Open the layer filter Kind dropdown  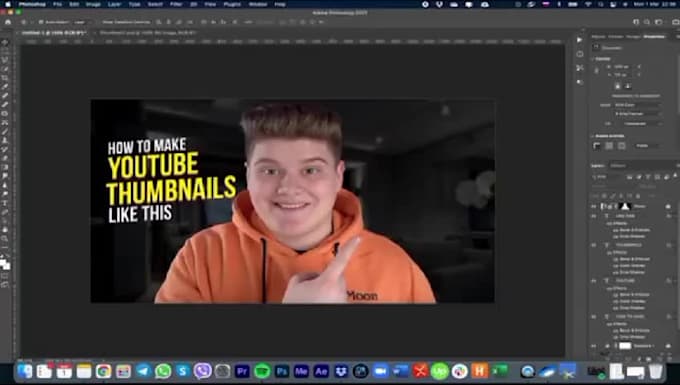(x=608, y=177)
